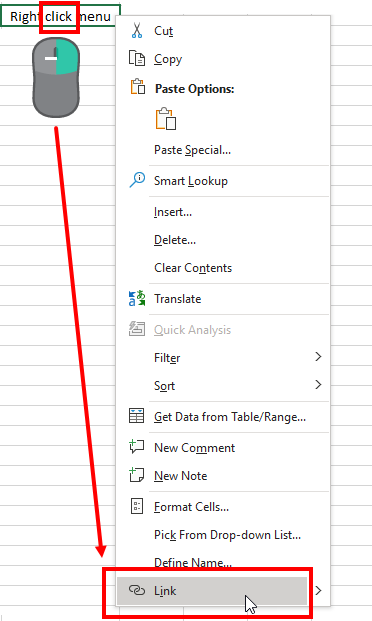
Task: Click the Copy pages icon
Action: (x=137, y=58)
